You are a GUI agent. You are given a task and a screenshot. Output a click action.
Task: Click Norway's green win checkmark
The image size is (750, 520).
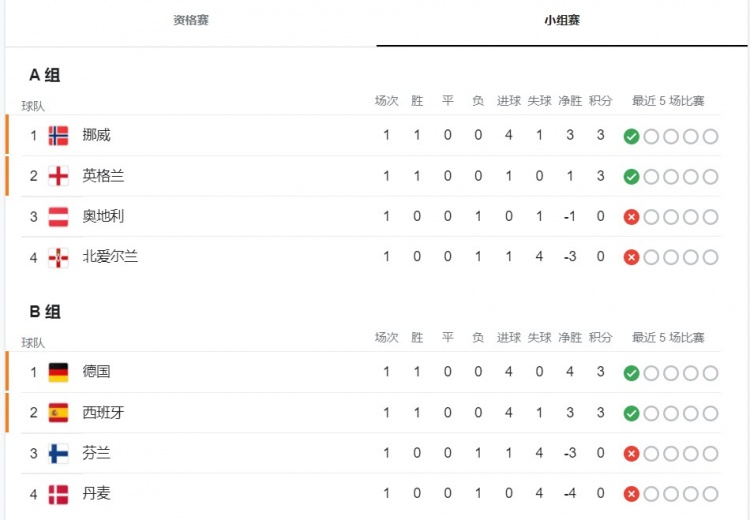click(631, 136)
